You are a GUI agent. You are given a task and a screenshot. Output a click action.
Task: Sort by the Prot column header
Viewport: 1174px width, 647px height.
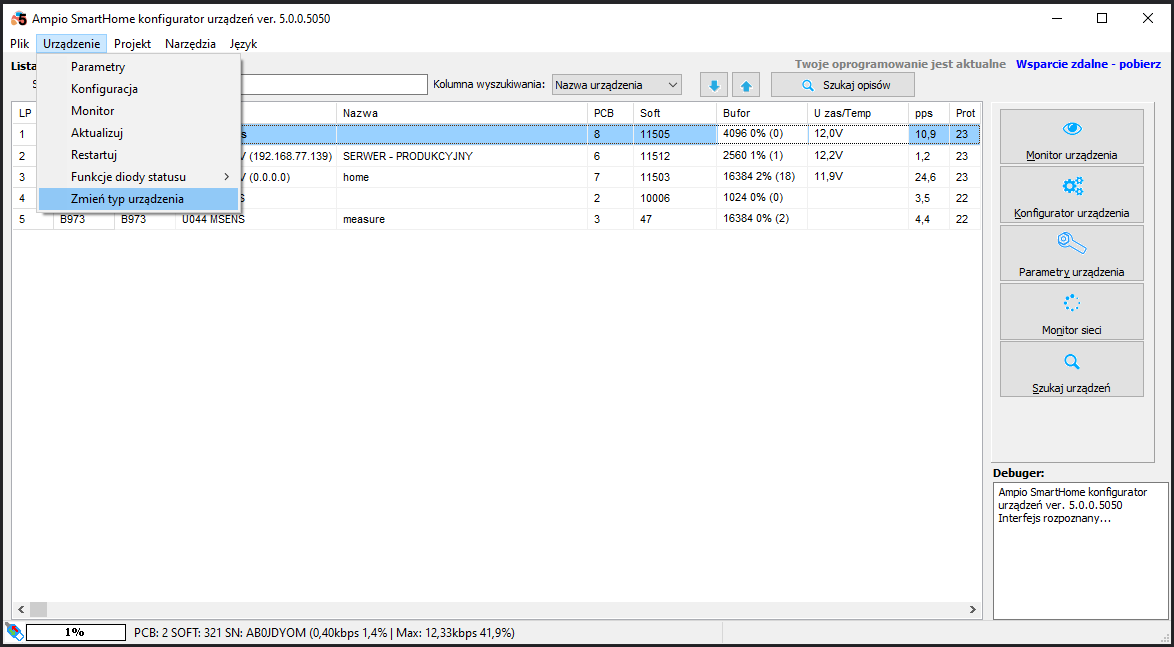(x=965, y=112)
